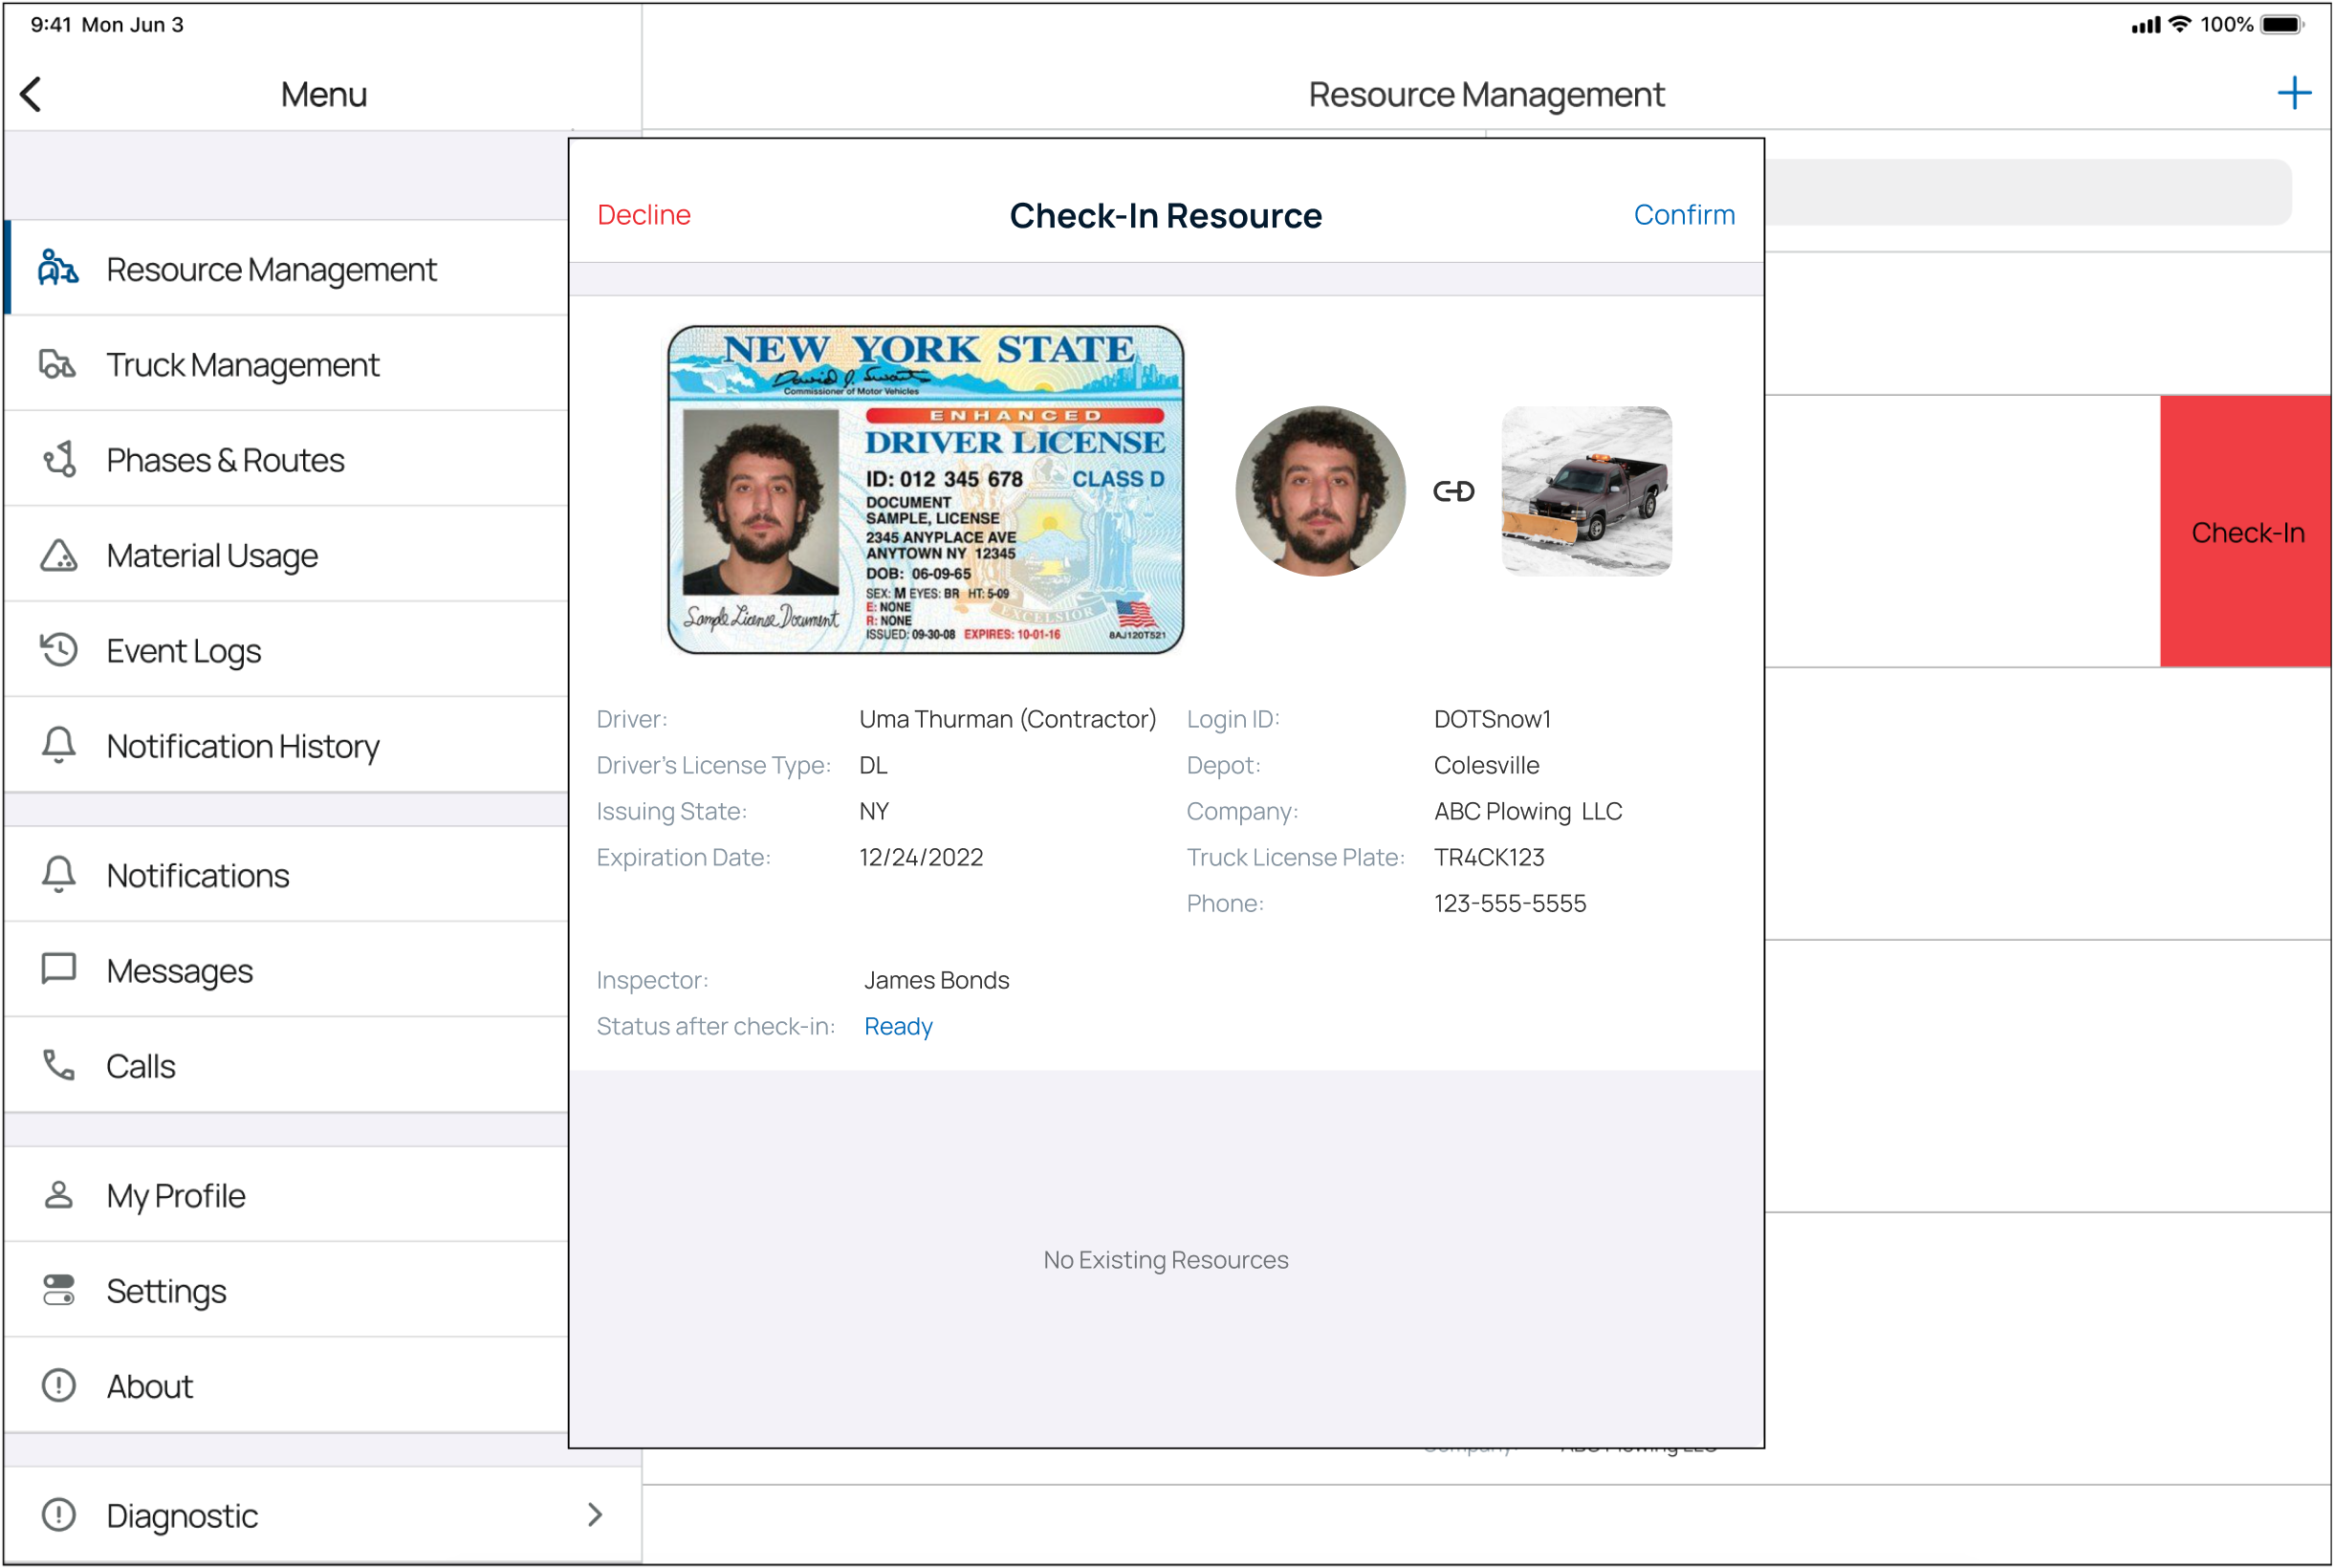Click the snow plow truck thumbnail

[1586, 491]
